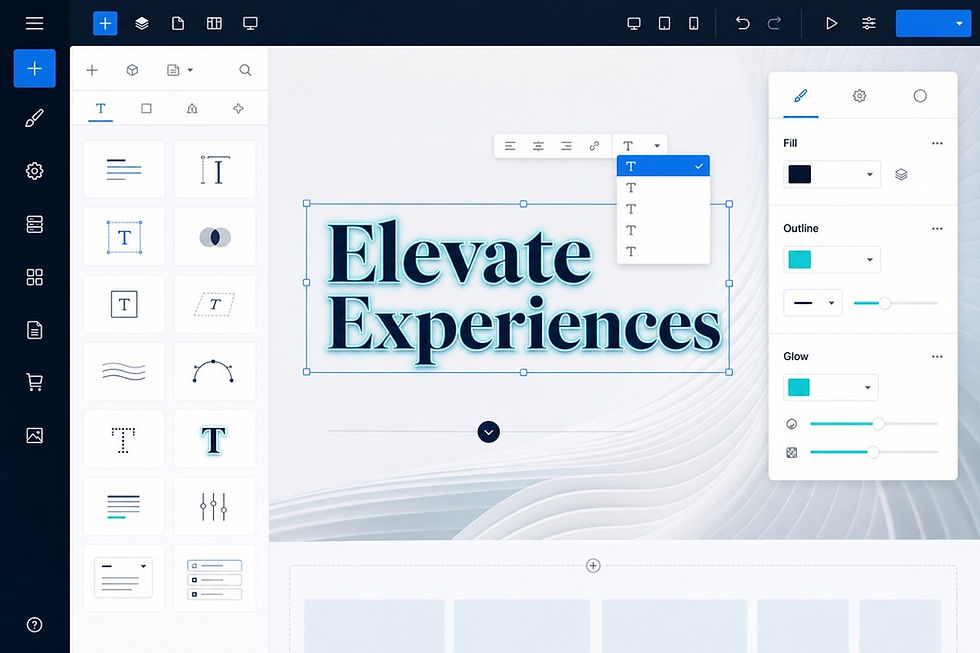Choose the skewed italic T preset
980x653 pixels.
tap(215, 304)
